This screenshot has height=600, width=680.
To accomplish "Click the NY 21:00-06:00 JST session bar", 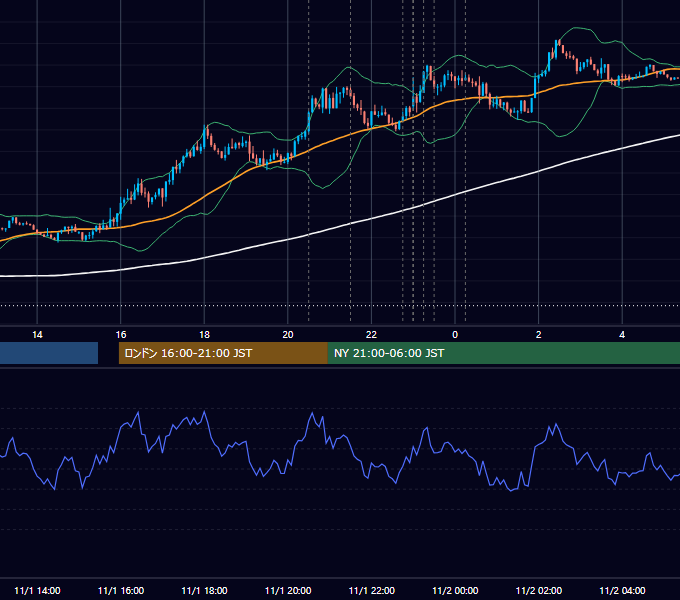I will 504,353.
